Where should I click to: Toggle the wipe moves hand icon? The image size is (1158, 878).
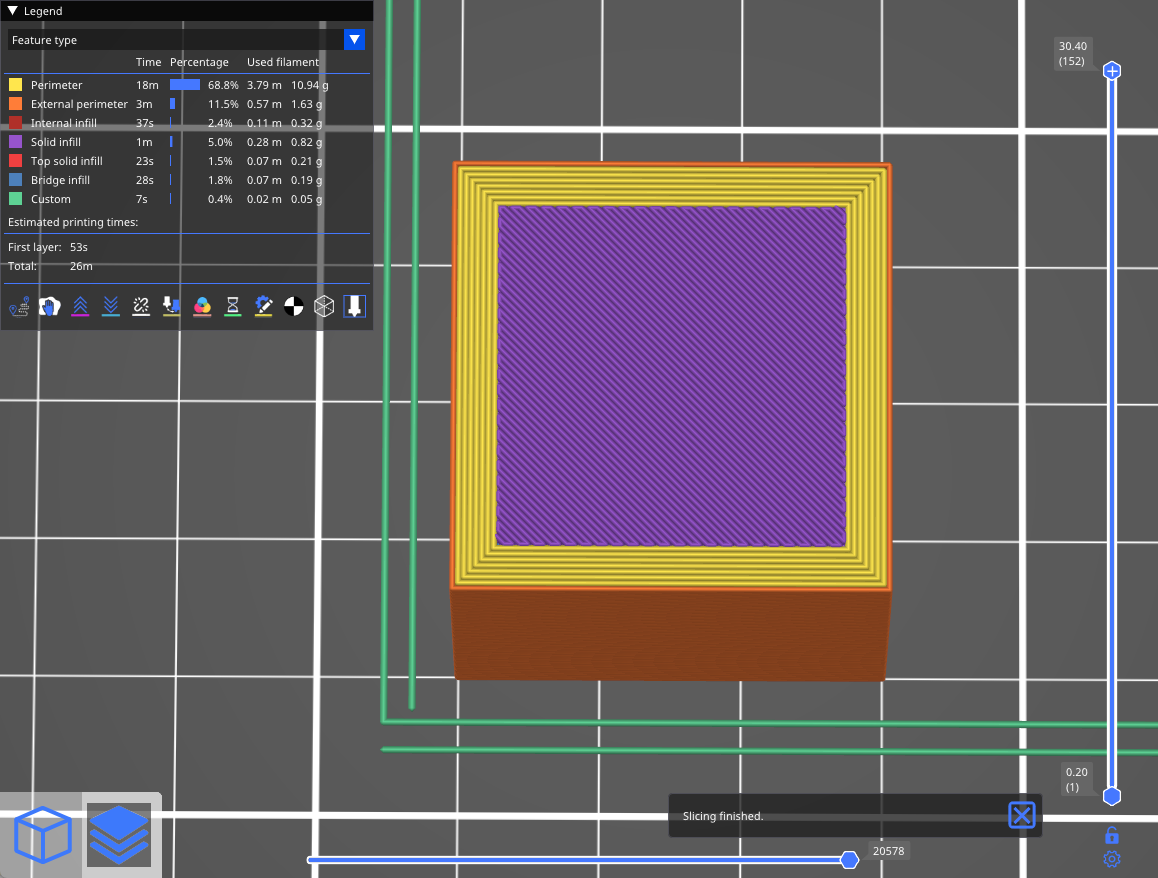coord(50,306)
